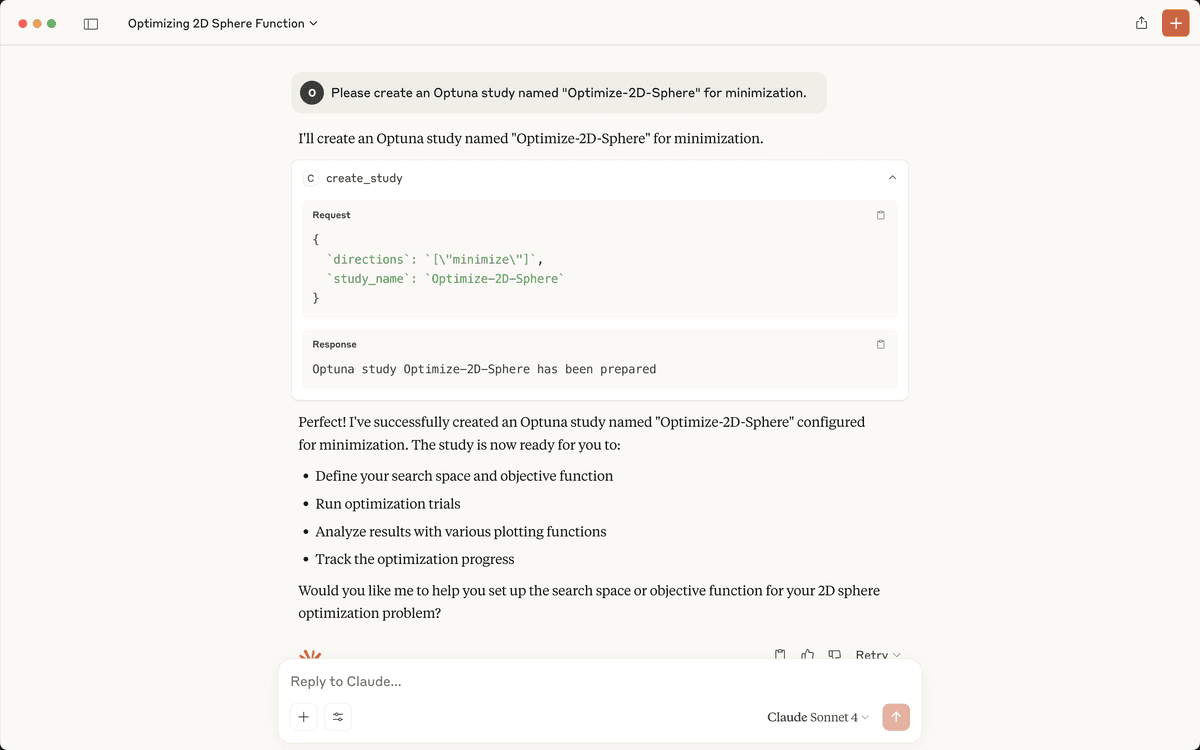Select the user message about Optuna study
The image size is (1200, 750).
(568, 92)
